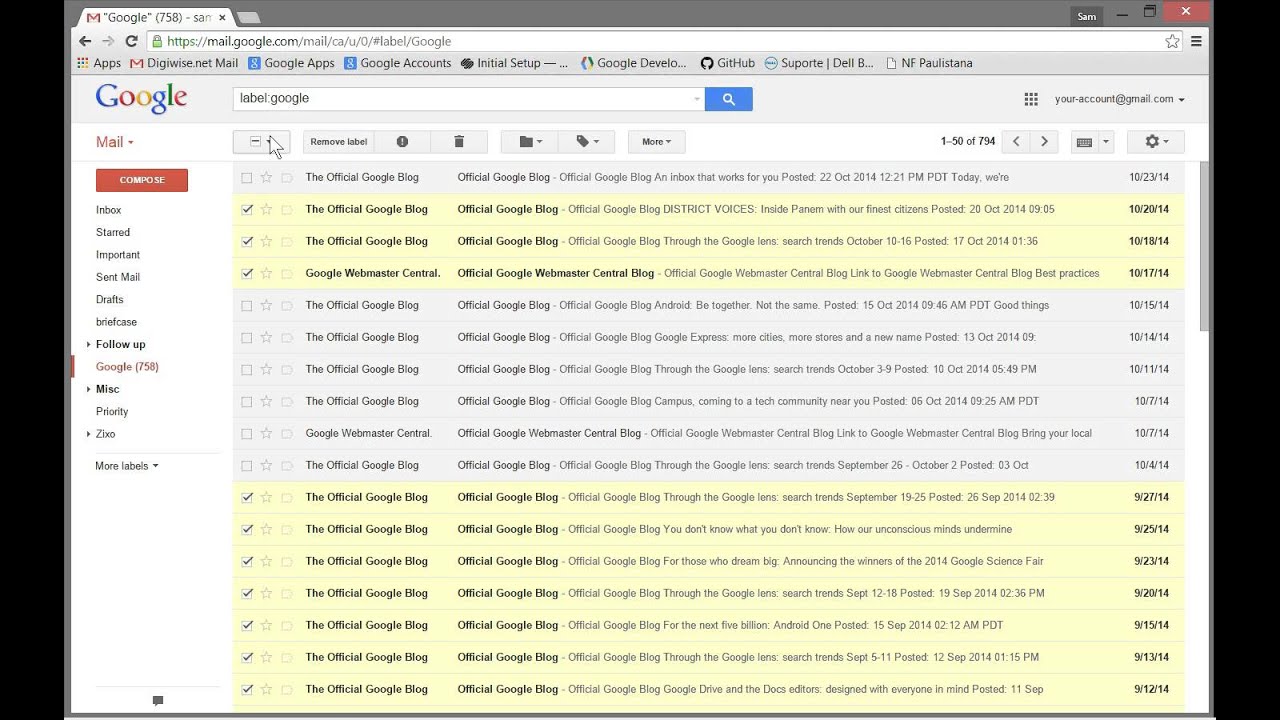Check the 10/4/14 search trends checkbox
1280x720 pixels.
click(x=247, y=465)
